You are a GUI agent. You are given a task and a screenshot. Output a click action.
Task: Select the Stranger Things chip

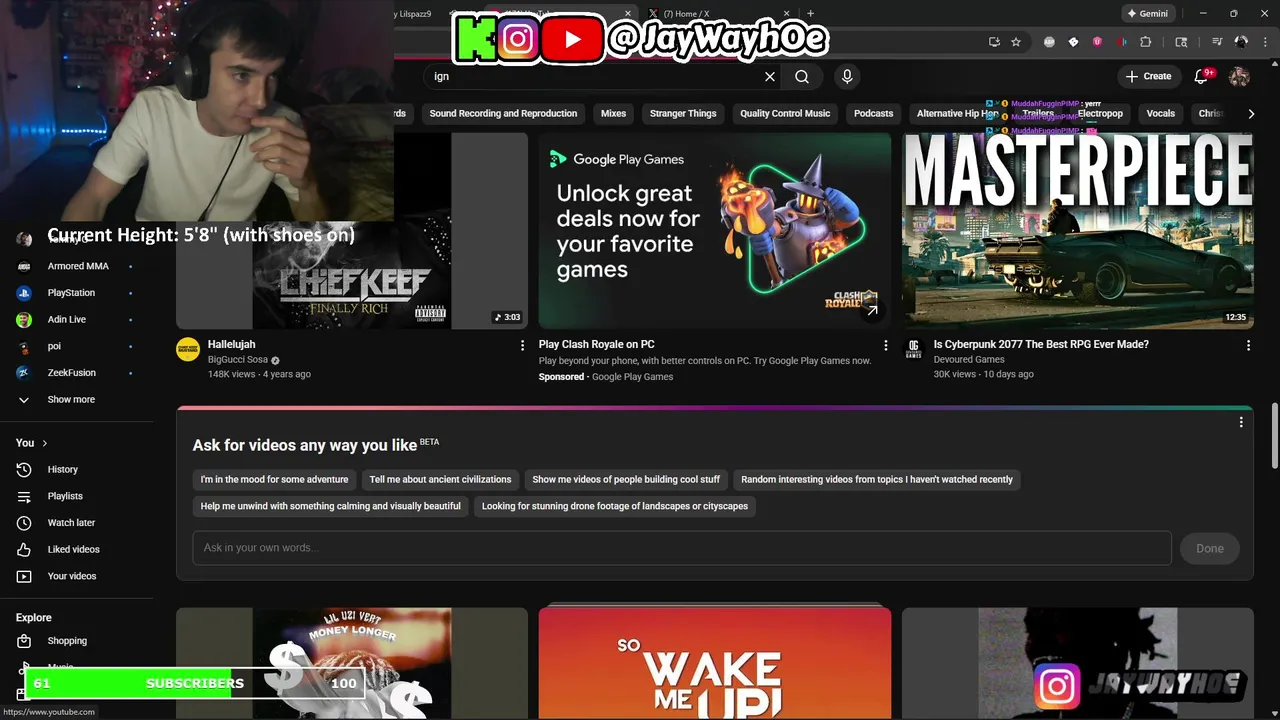(683, 114)
